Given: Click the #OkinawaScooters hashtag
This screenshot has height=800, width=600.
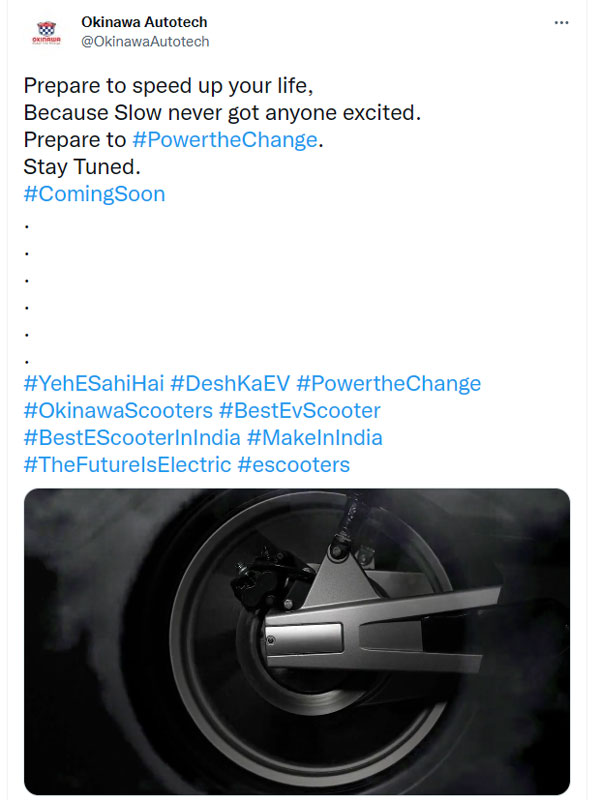Looking at the screenshot, I should 118,411.
